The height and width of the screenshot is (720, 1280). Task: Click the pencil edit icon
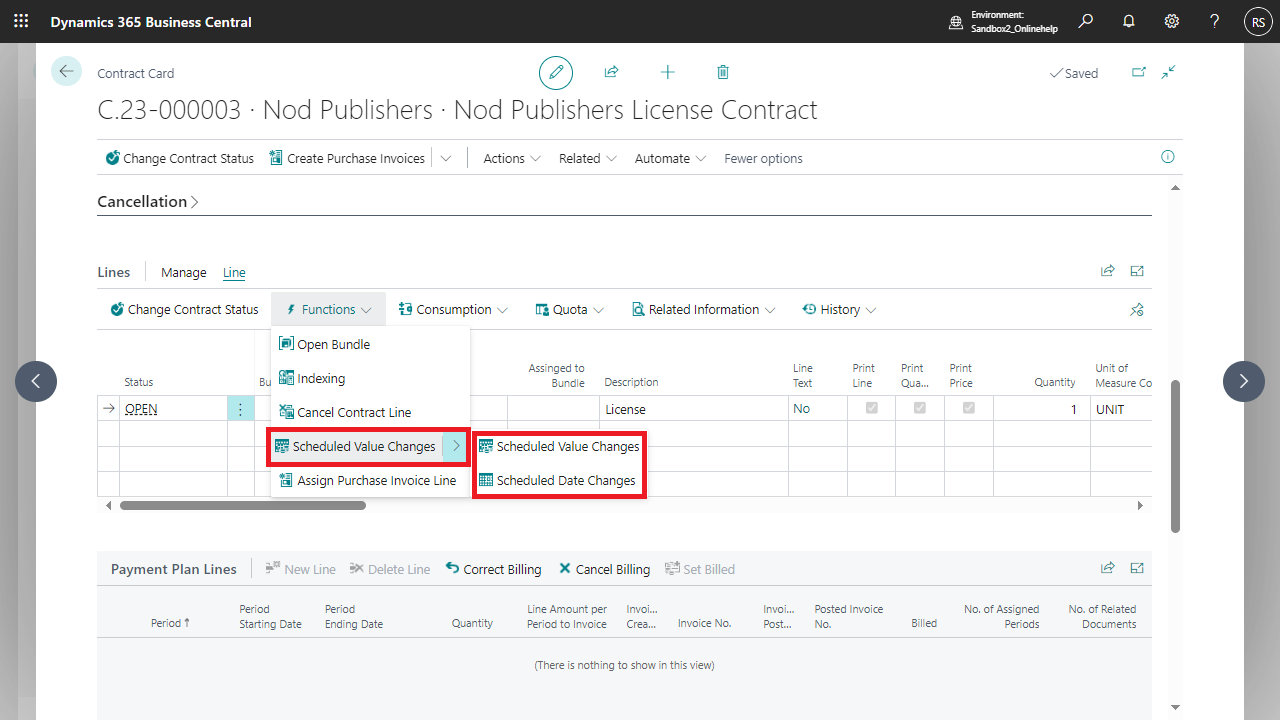click(x=556, y=73)
